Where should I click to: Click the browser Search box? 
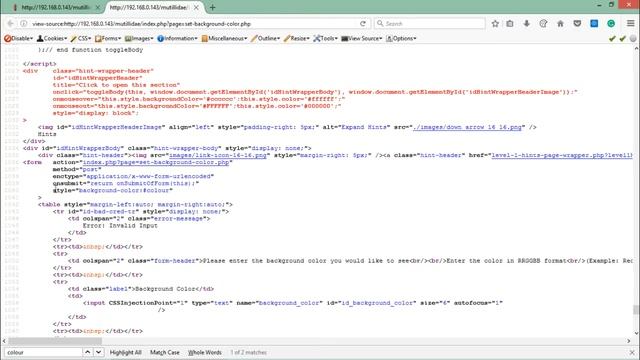(x=430, y=24)
